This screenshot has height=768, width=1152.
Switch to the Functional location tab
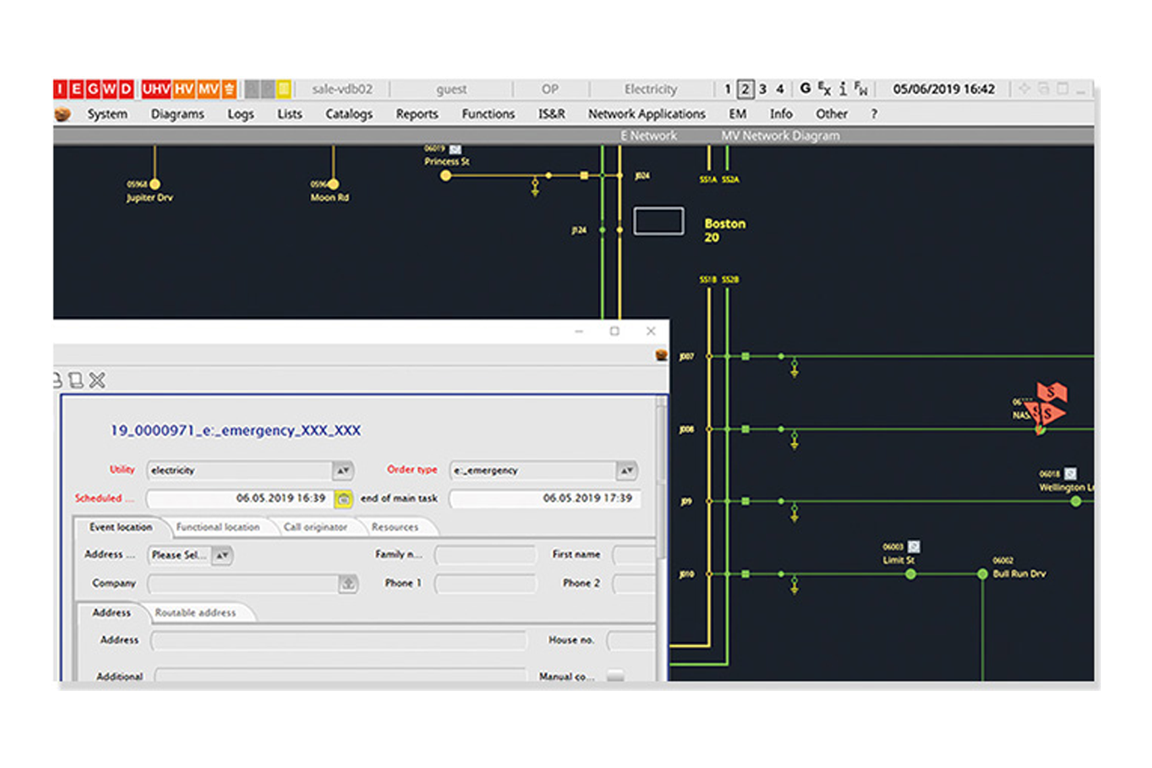click(217, 527)
